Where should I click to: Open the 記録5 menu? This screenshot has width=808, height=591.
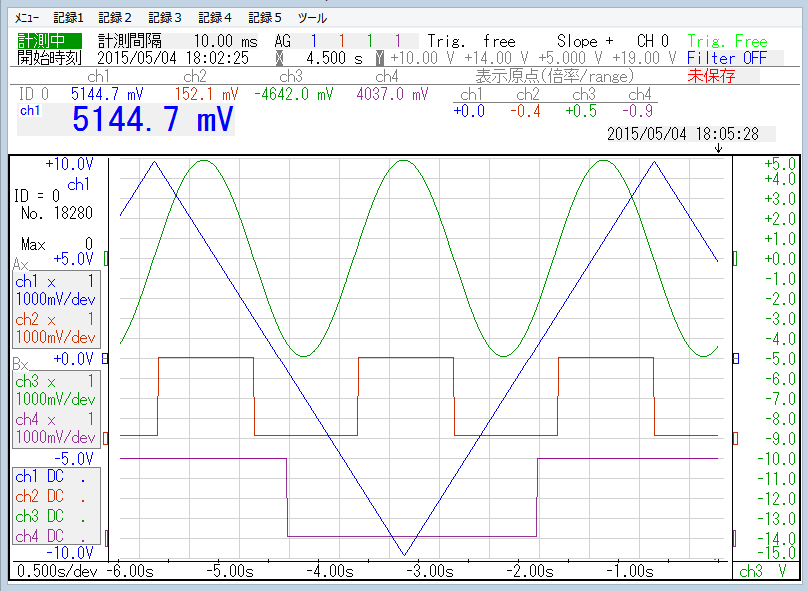(x=265, y=18)
